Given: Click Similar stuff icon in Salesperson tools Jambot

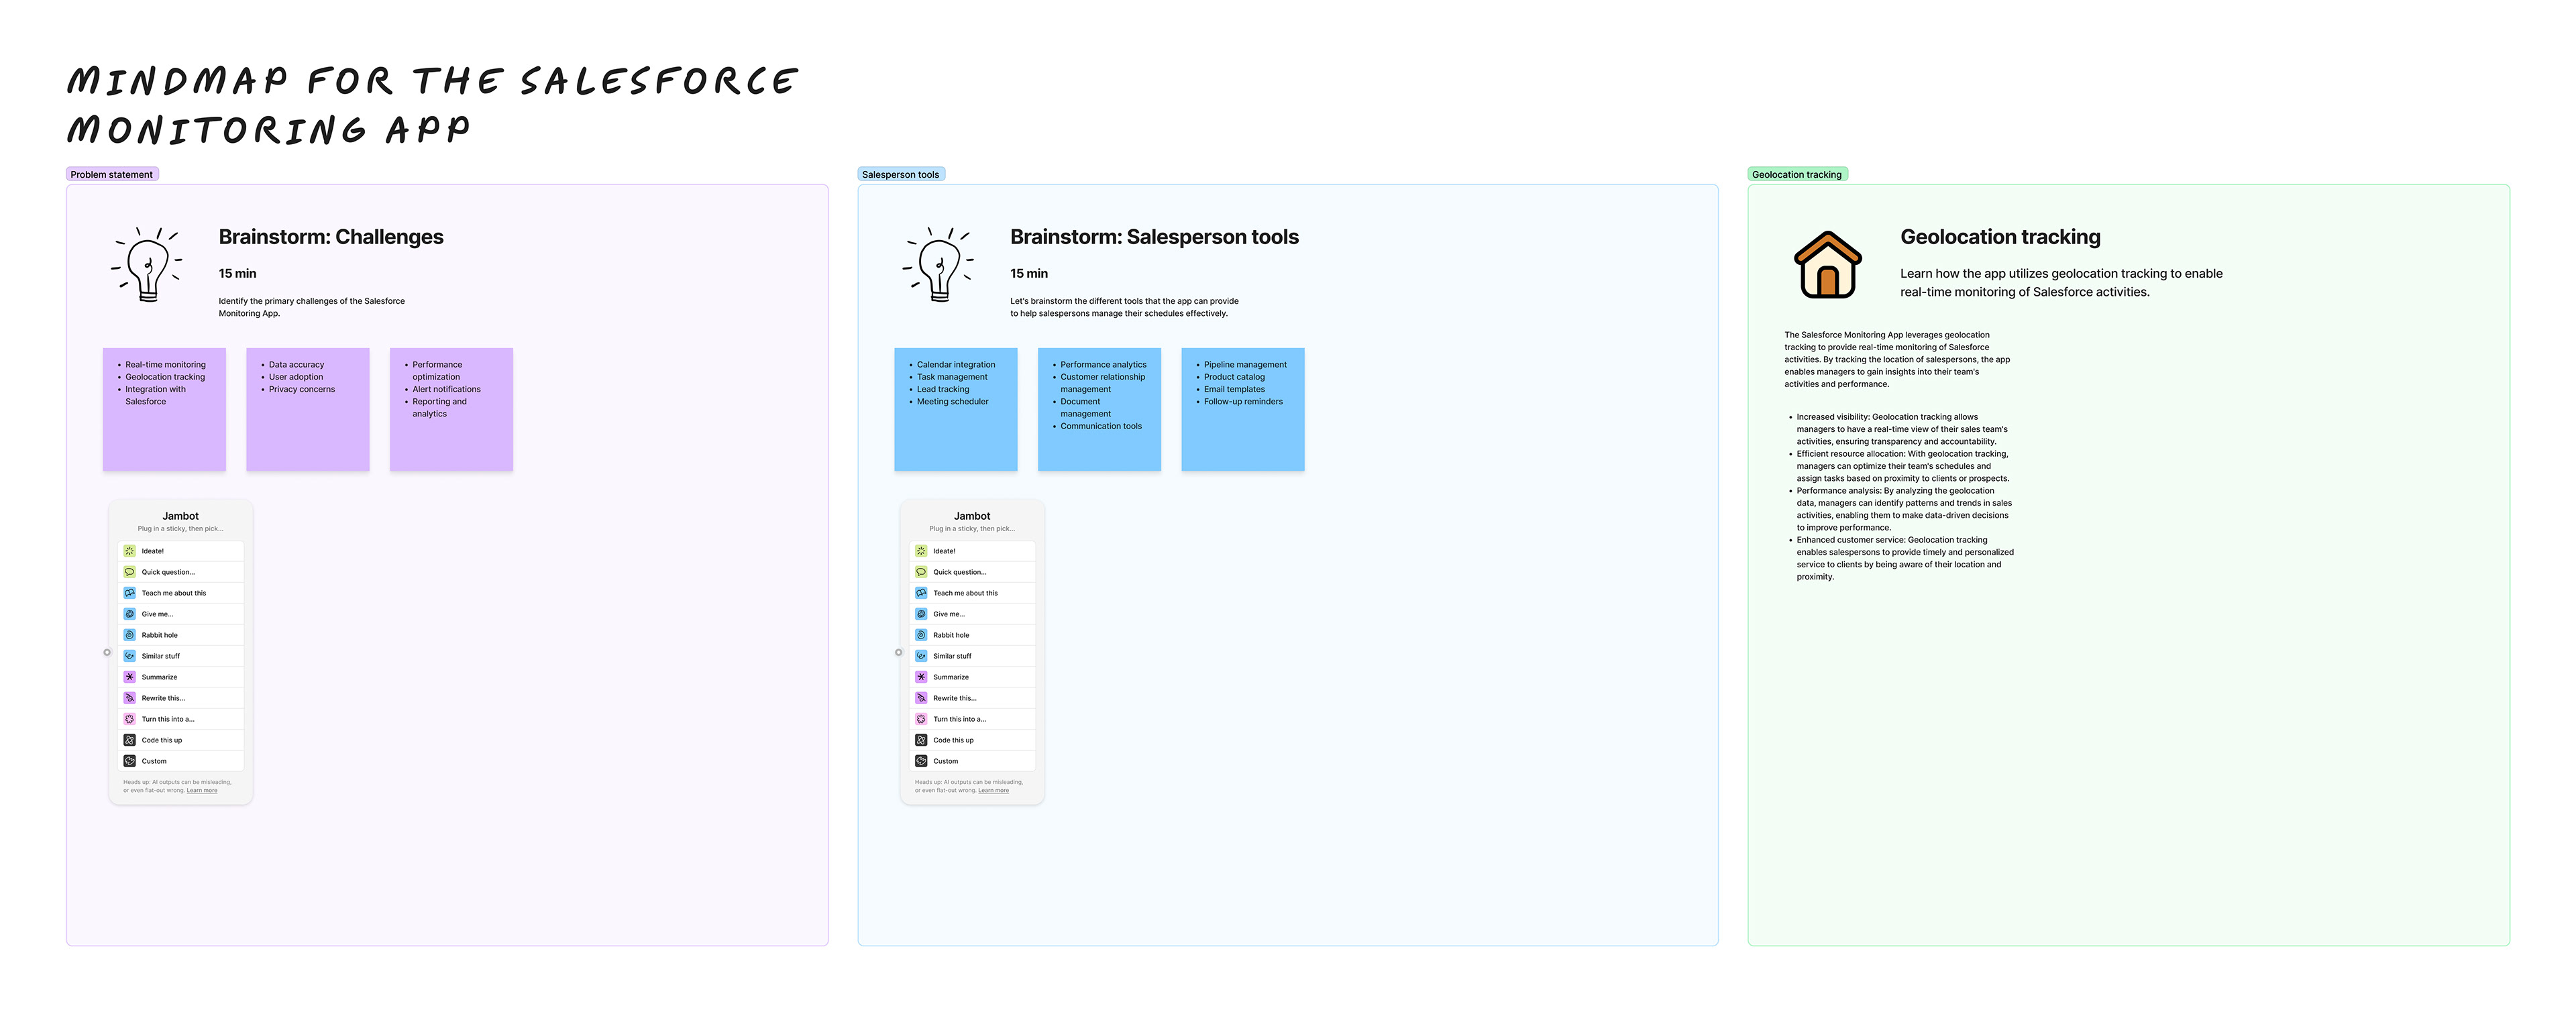Looking at the screenshot, I should 921,656.
